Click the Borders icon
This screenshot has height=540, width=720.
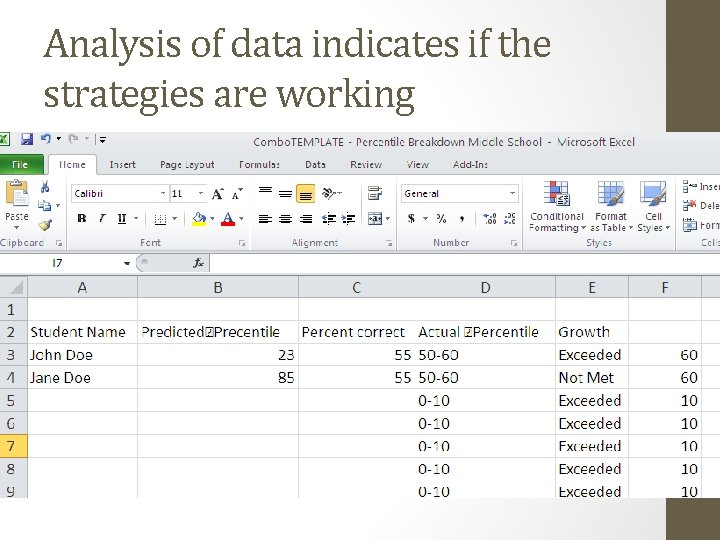pyautogui.click(x=160, y=219)
